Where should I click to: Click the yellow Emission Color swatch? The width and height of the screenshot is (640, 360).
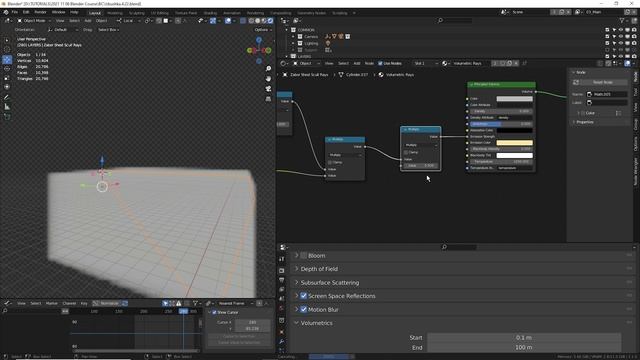514,143
